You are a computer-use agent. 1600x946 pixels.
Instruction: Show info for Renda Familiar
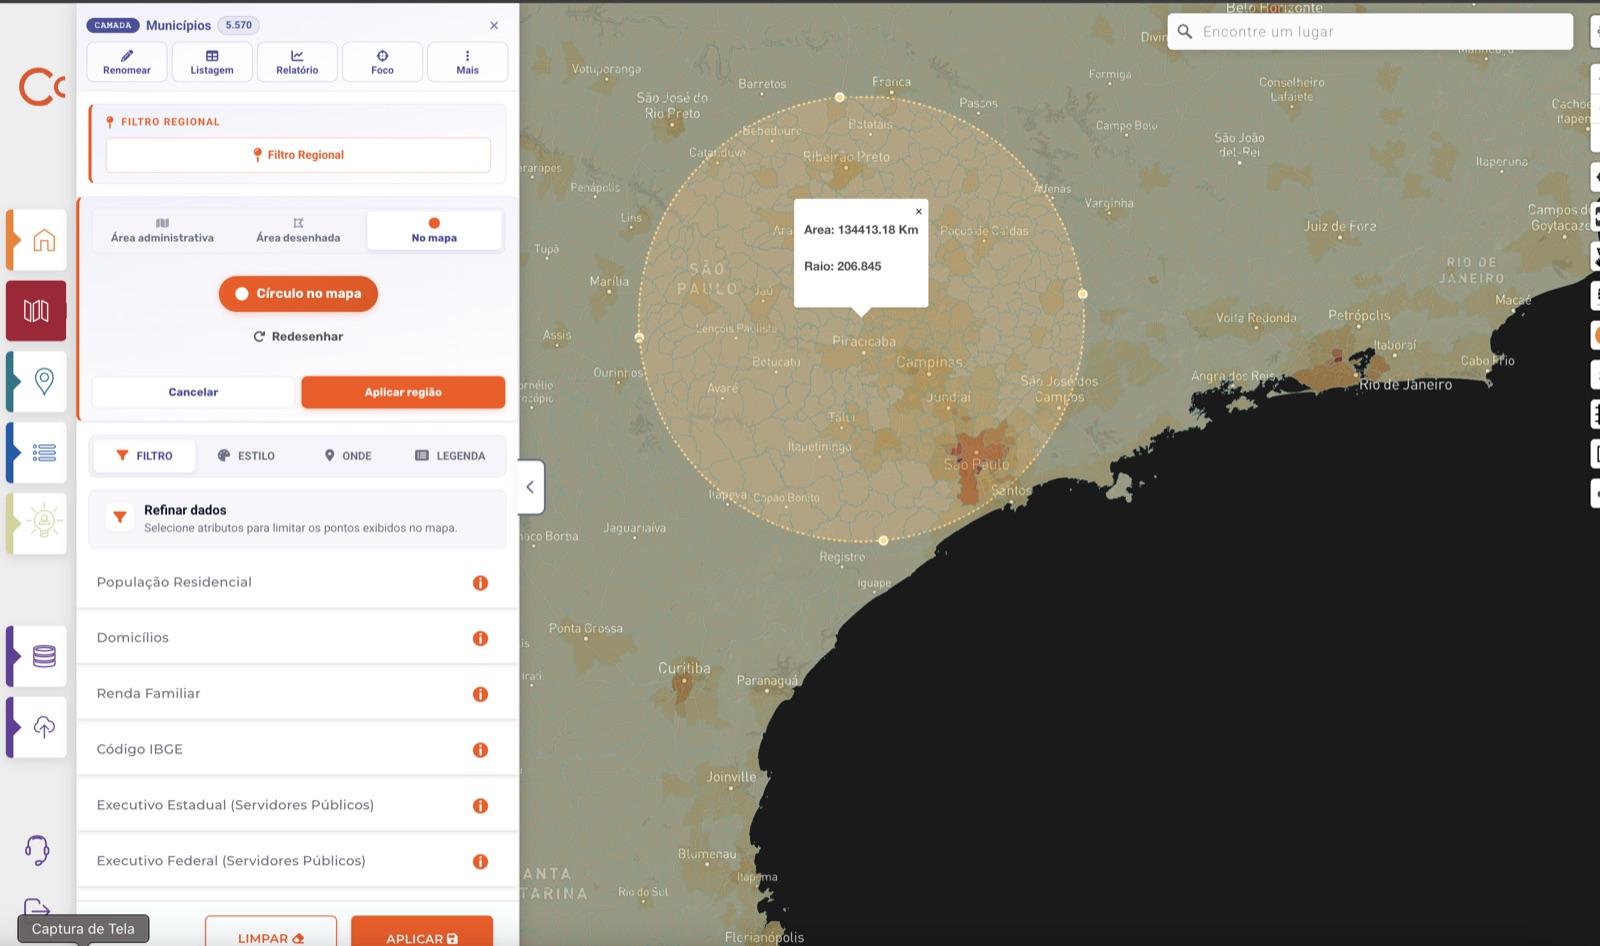[480, 694]
